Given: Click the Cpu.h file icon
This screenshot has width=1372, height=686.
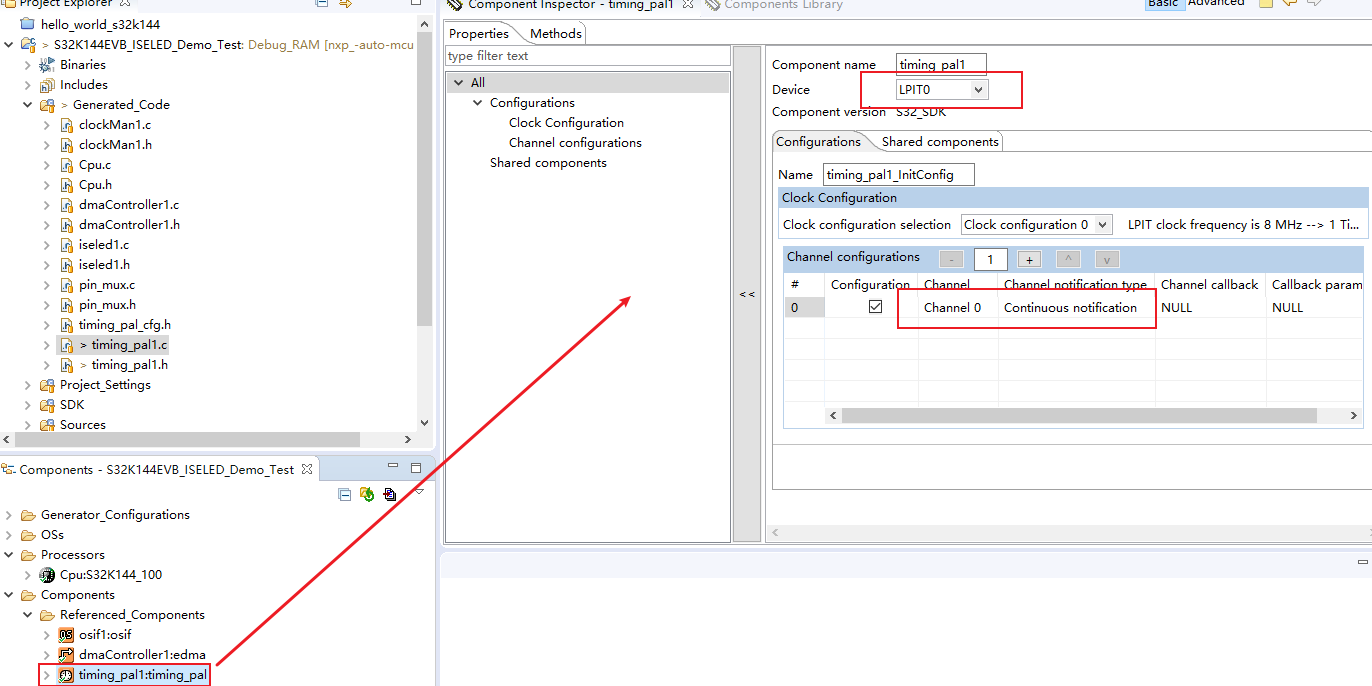Looking at the screenshot, I should (67, 185).
